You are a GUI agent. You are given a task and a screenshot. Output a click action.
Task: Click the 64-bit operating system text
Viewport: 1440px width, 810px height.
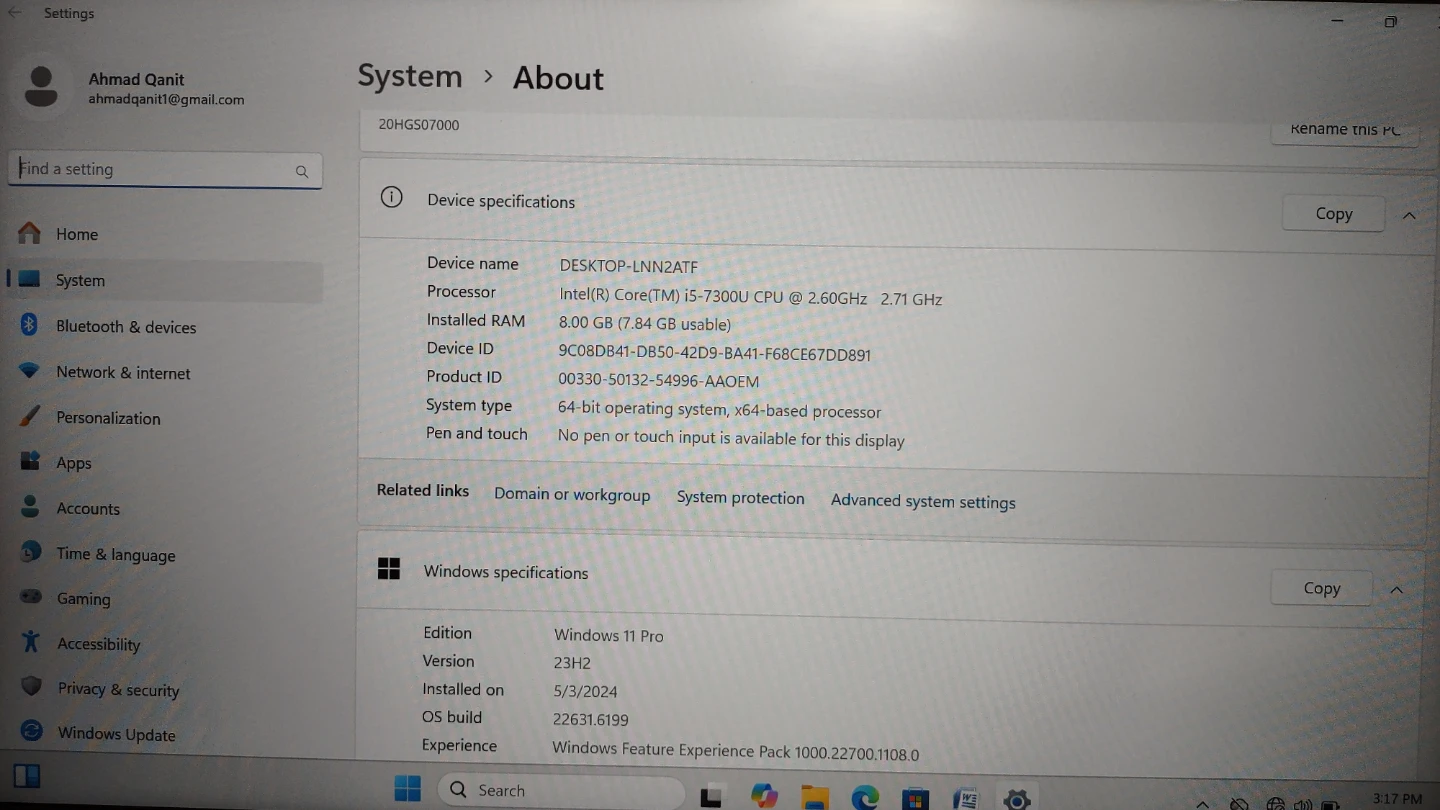click(x=720, y=410)
